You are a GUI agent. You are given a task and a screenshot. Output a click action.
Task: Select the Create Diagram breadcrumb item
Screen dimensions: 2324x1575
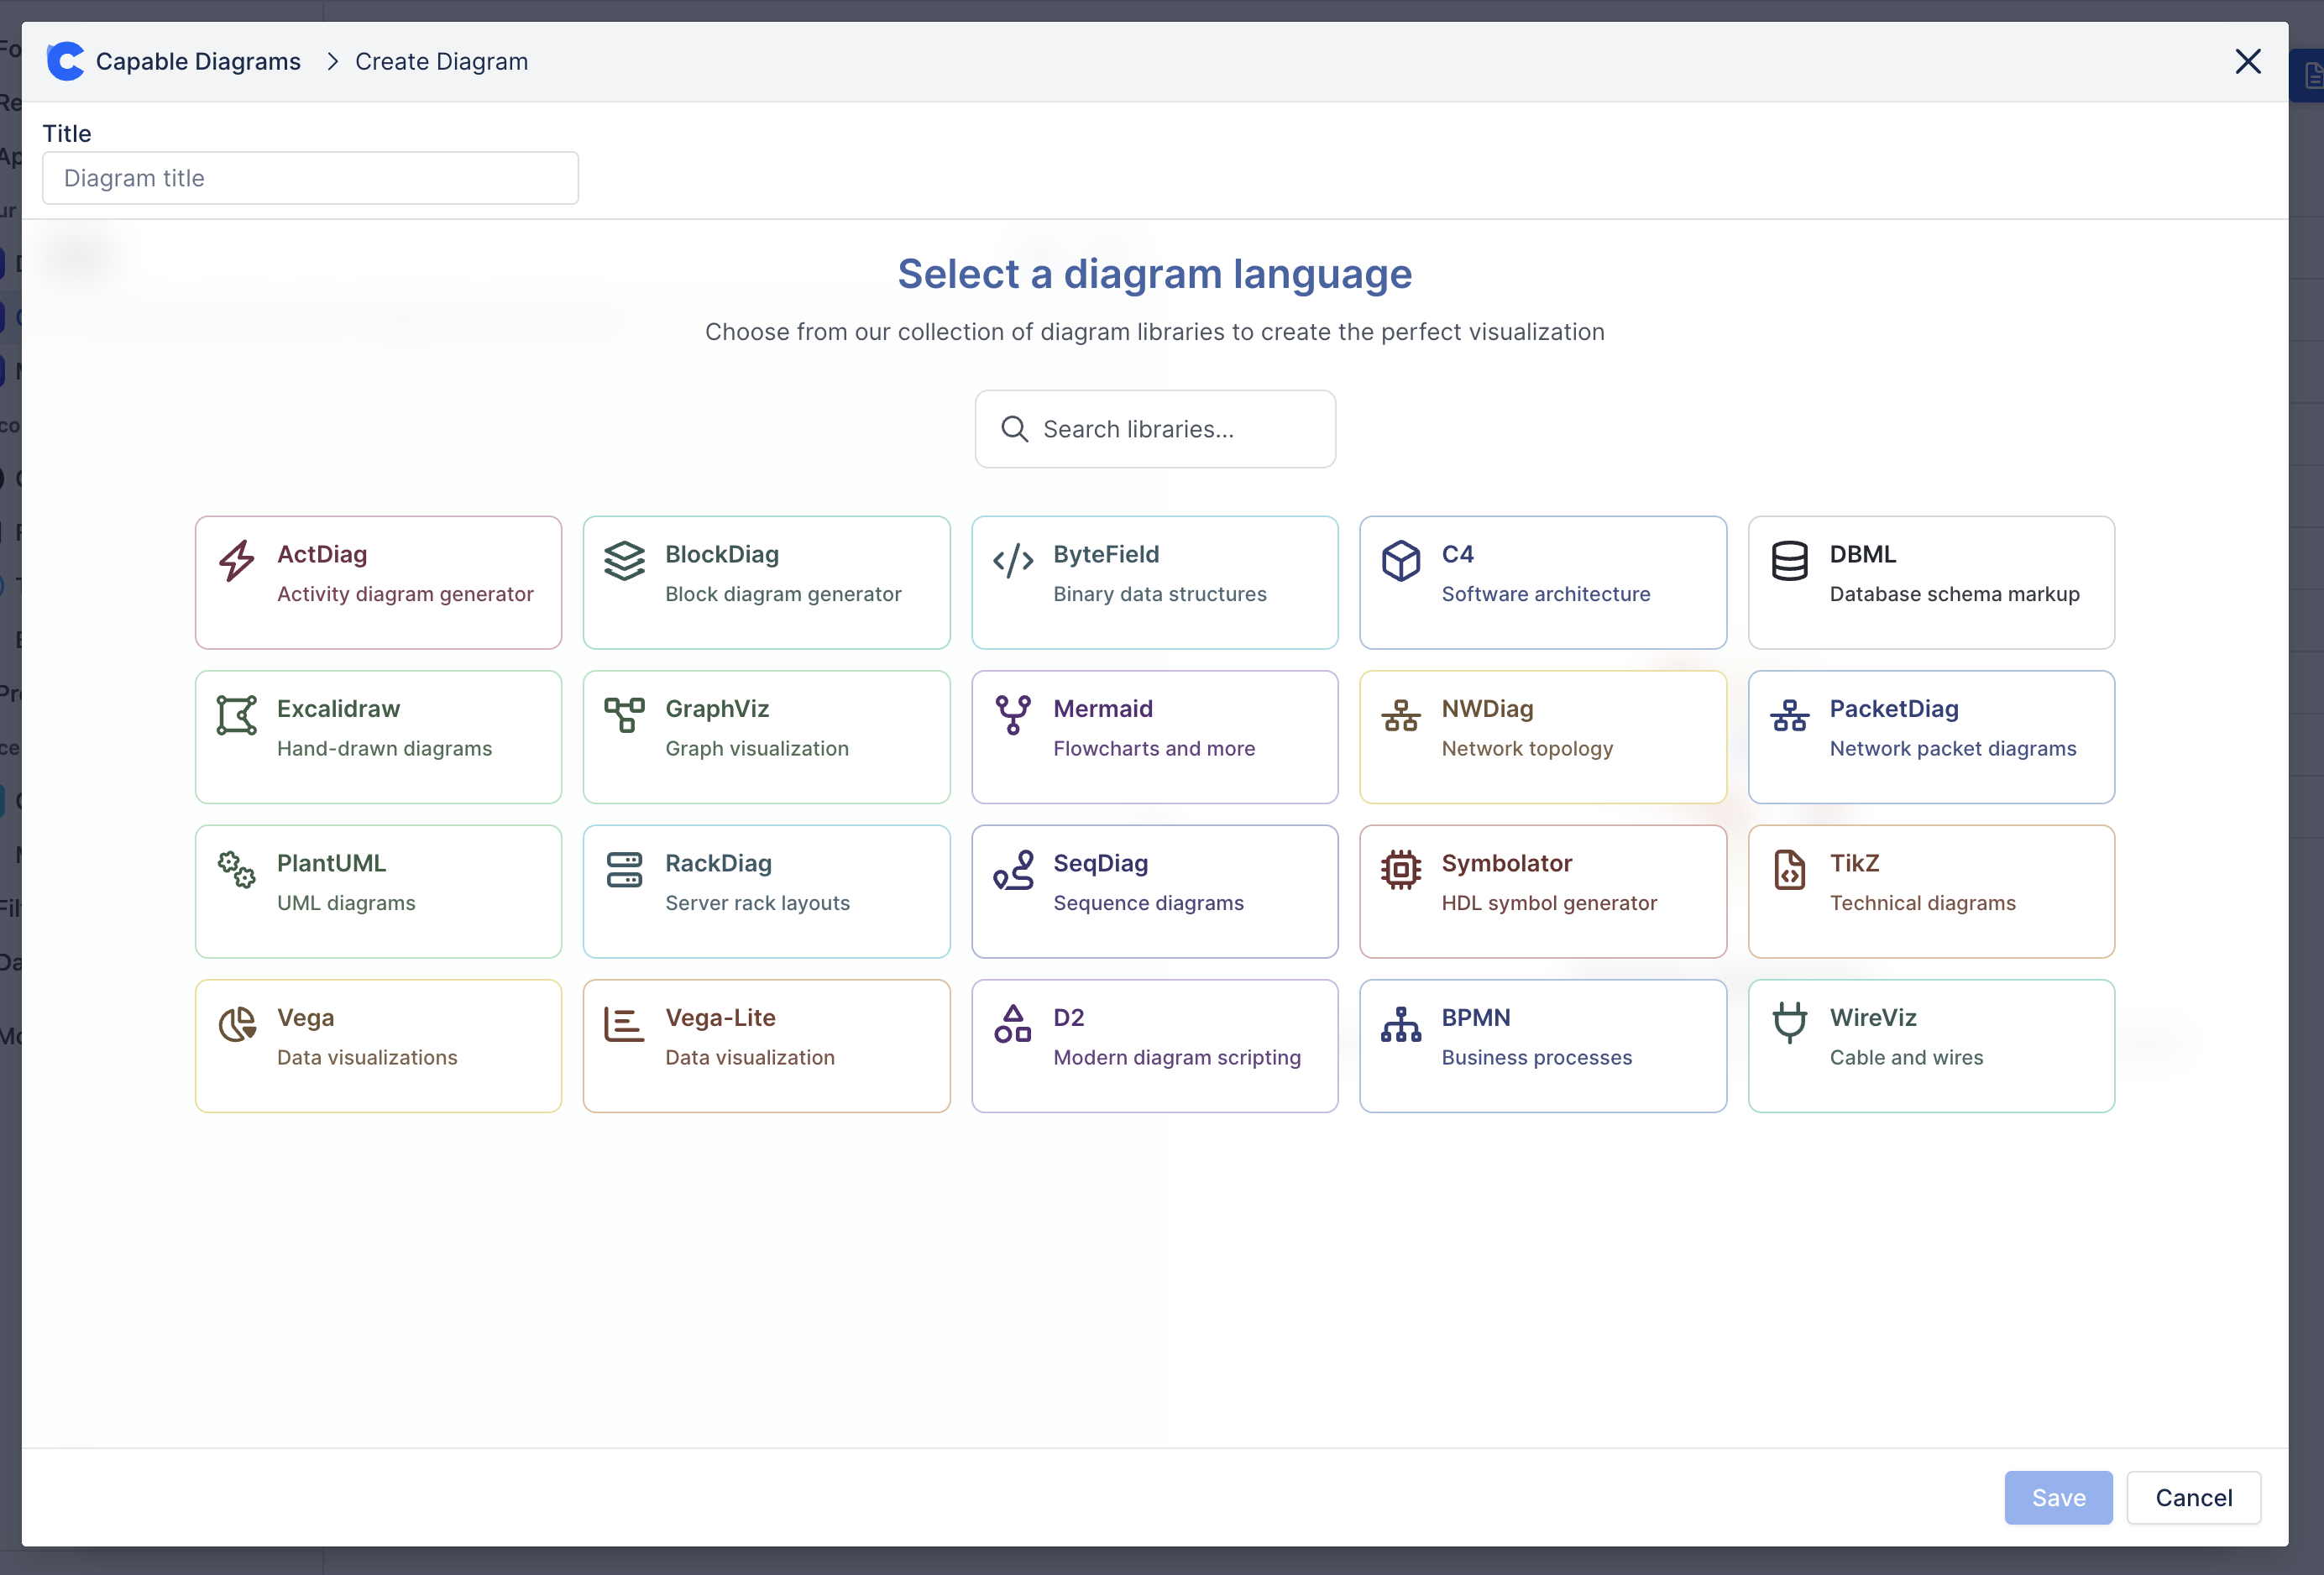pos(441,61)
